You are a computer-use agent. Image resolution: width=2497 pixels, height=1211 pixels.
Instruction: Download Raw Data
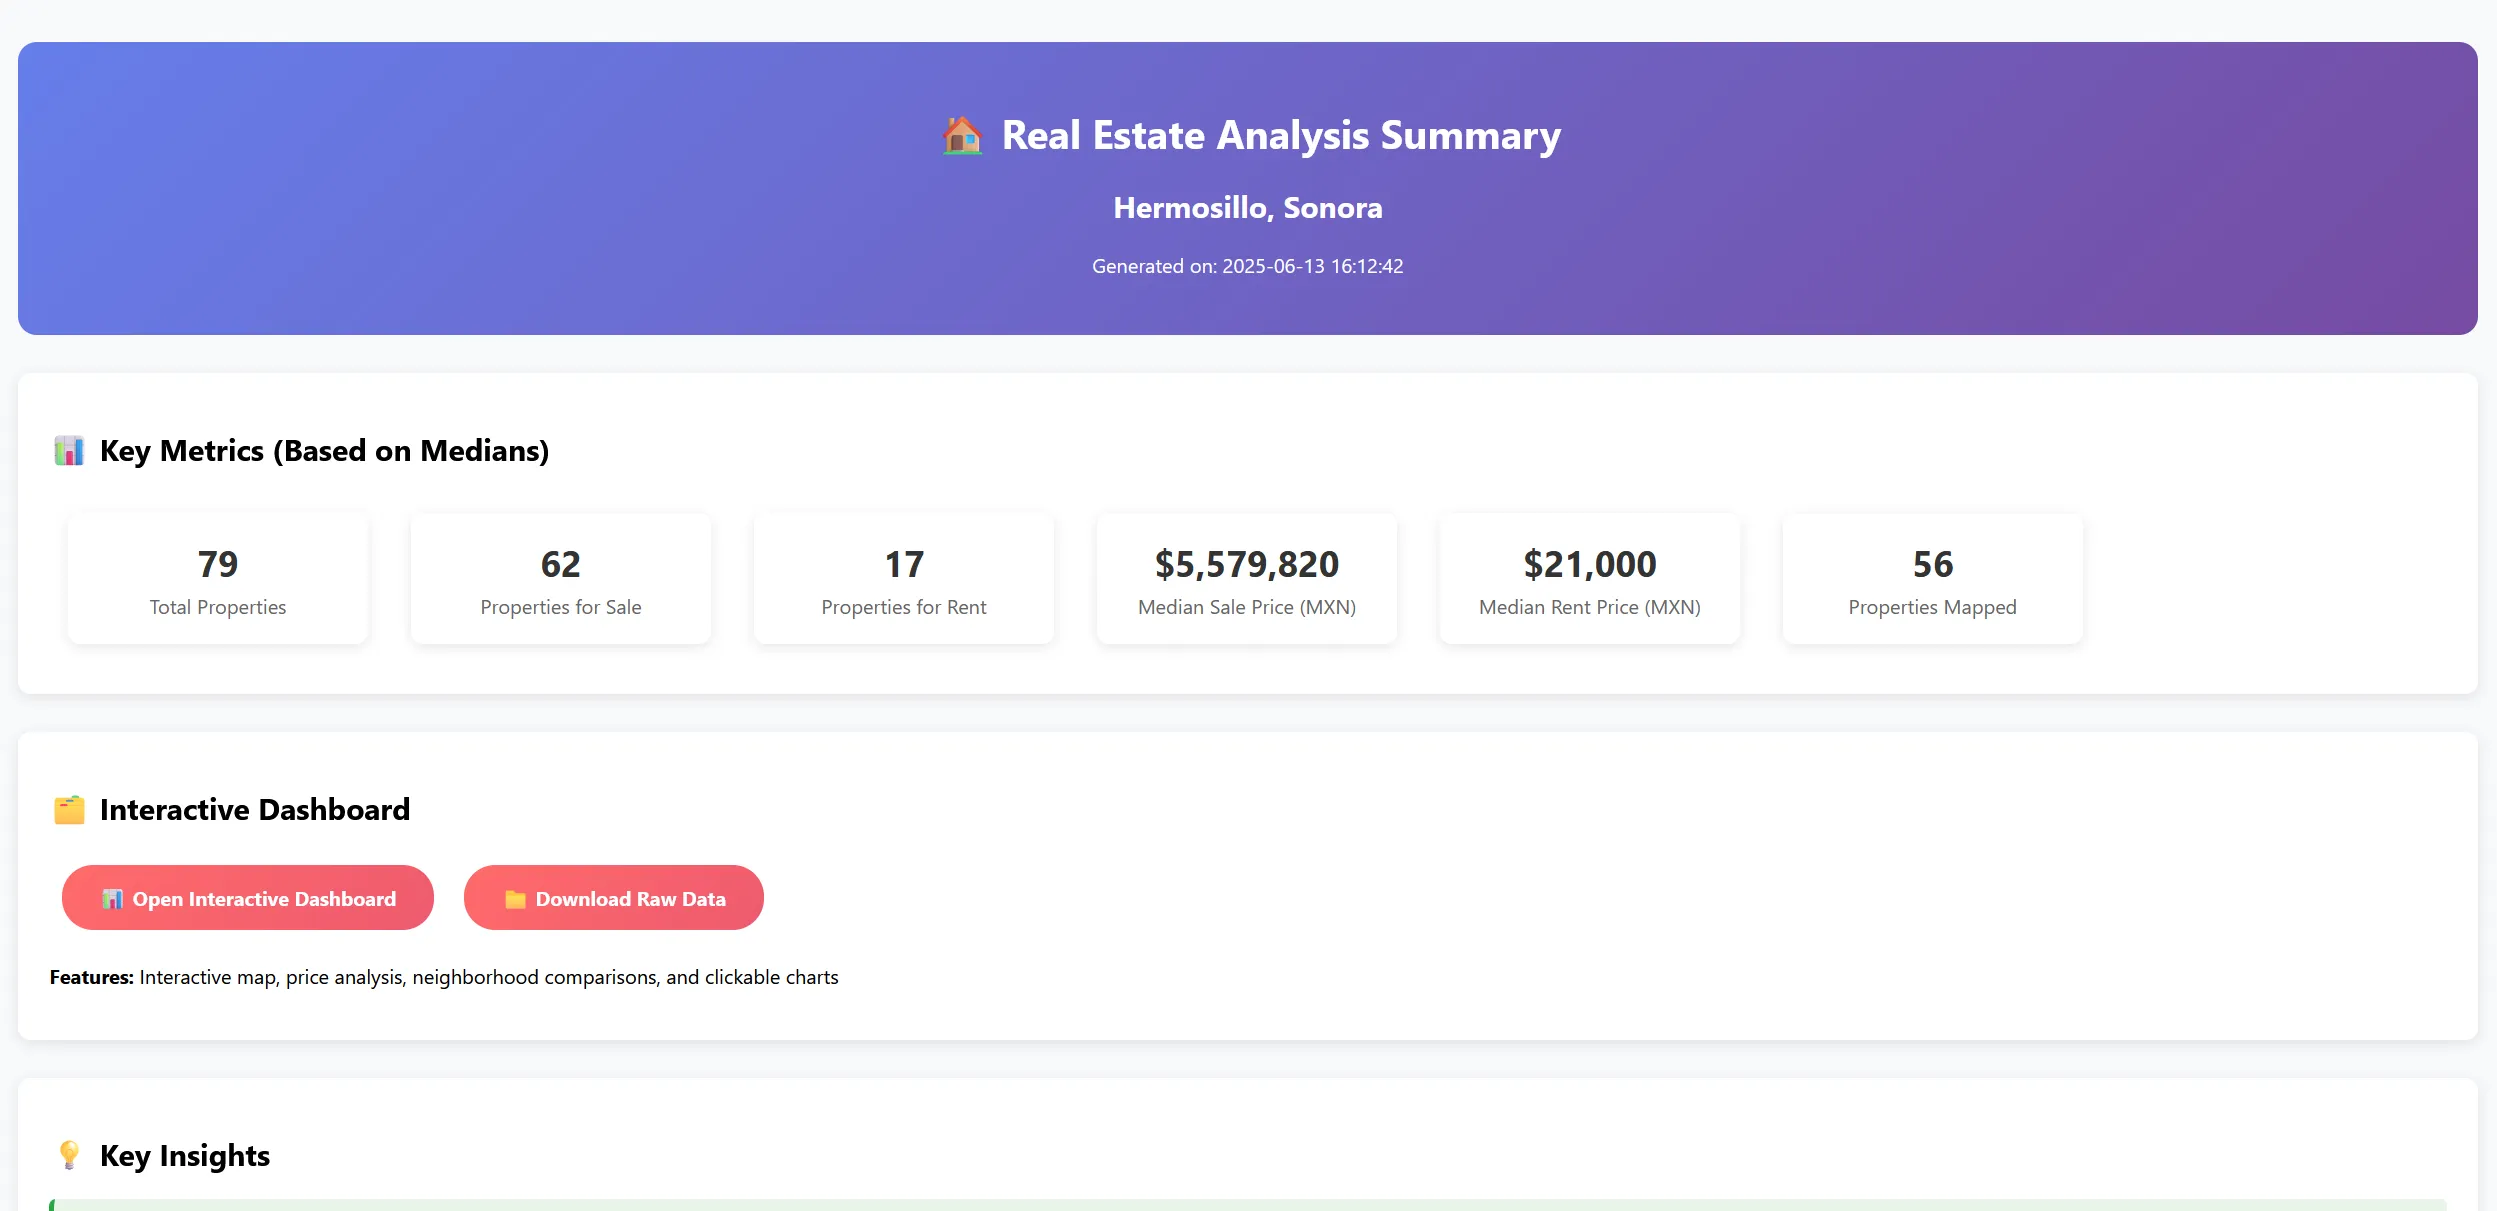point(613,898)
